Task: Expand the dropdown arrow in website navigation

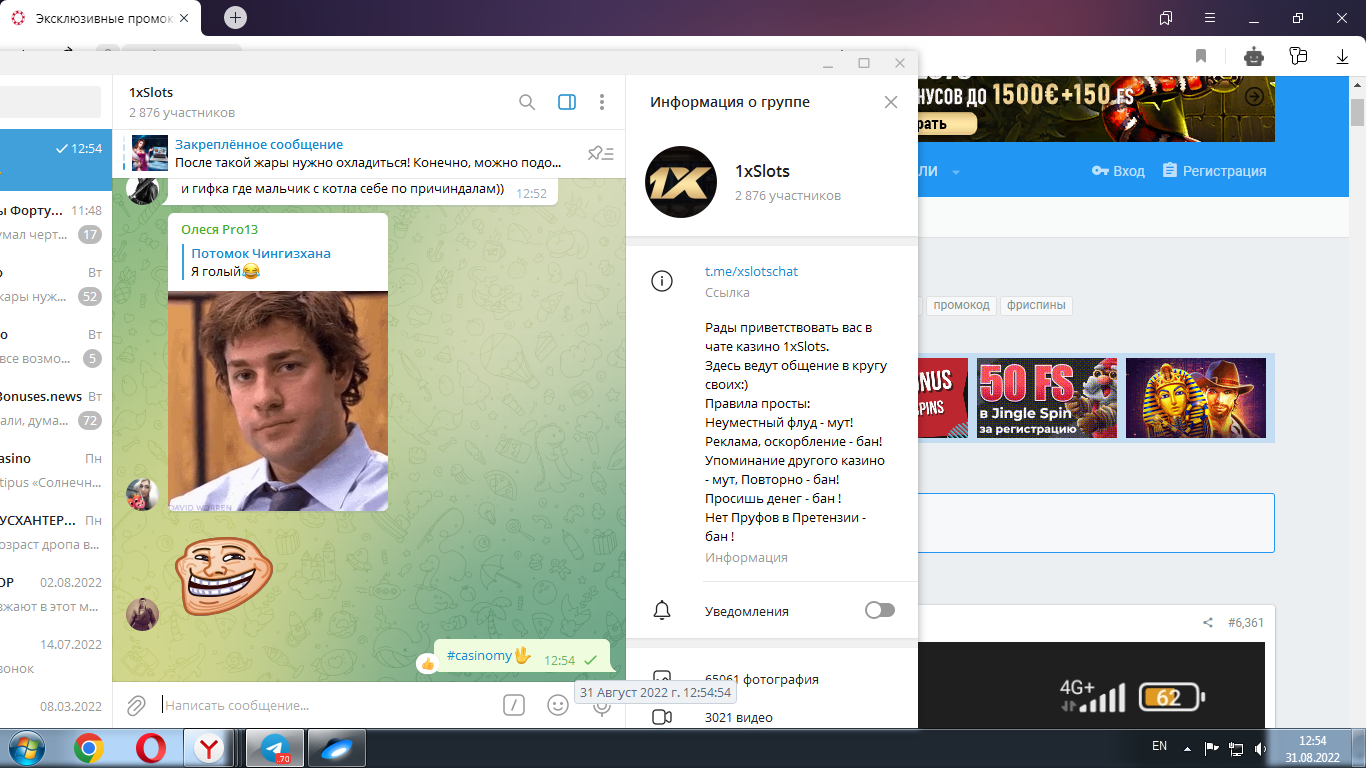Action: coord(956,172)
